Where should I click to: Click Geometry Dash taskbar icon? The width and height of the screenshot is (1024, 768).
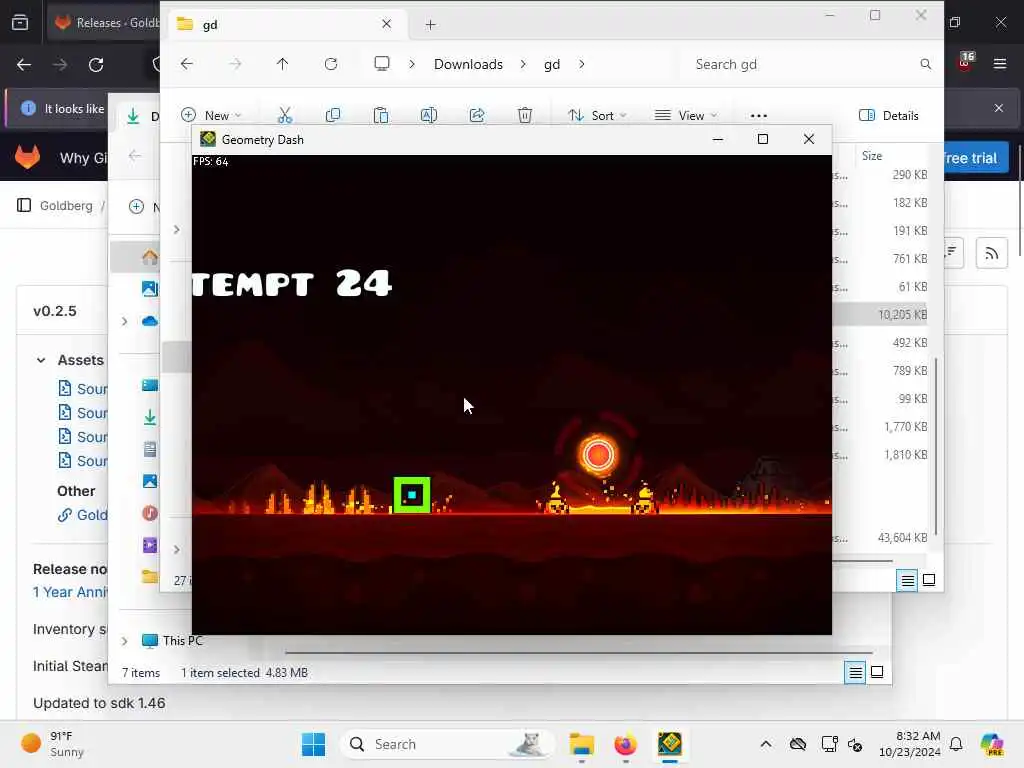tap(669, 744)
